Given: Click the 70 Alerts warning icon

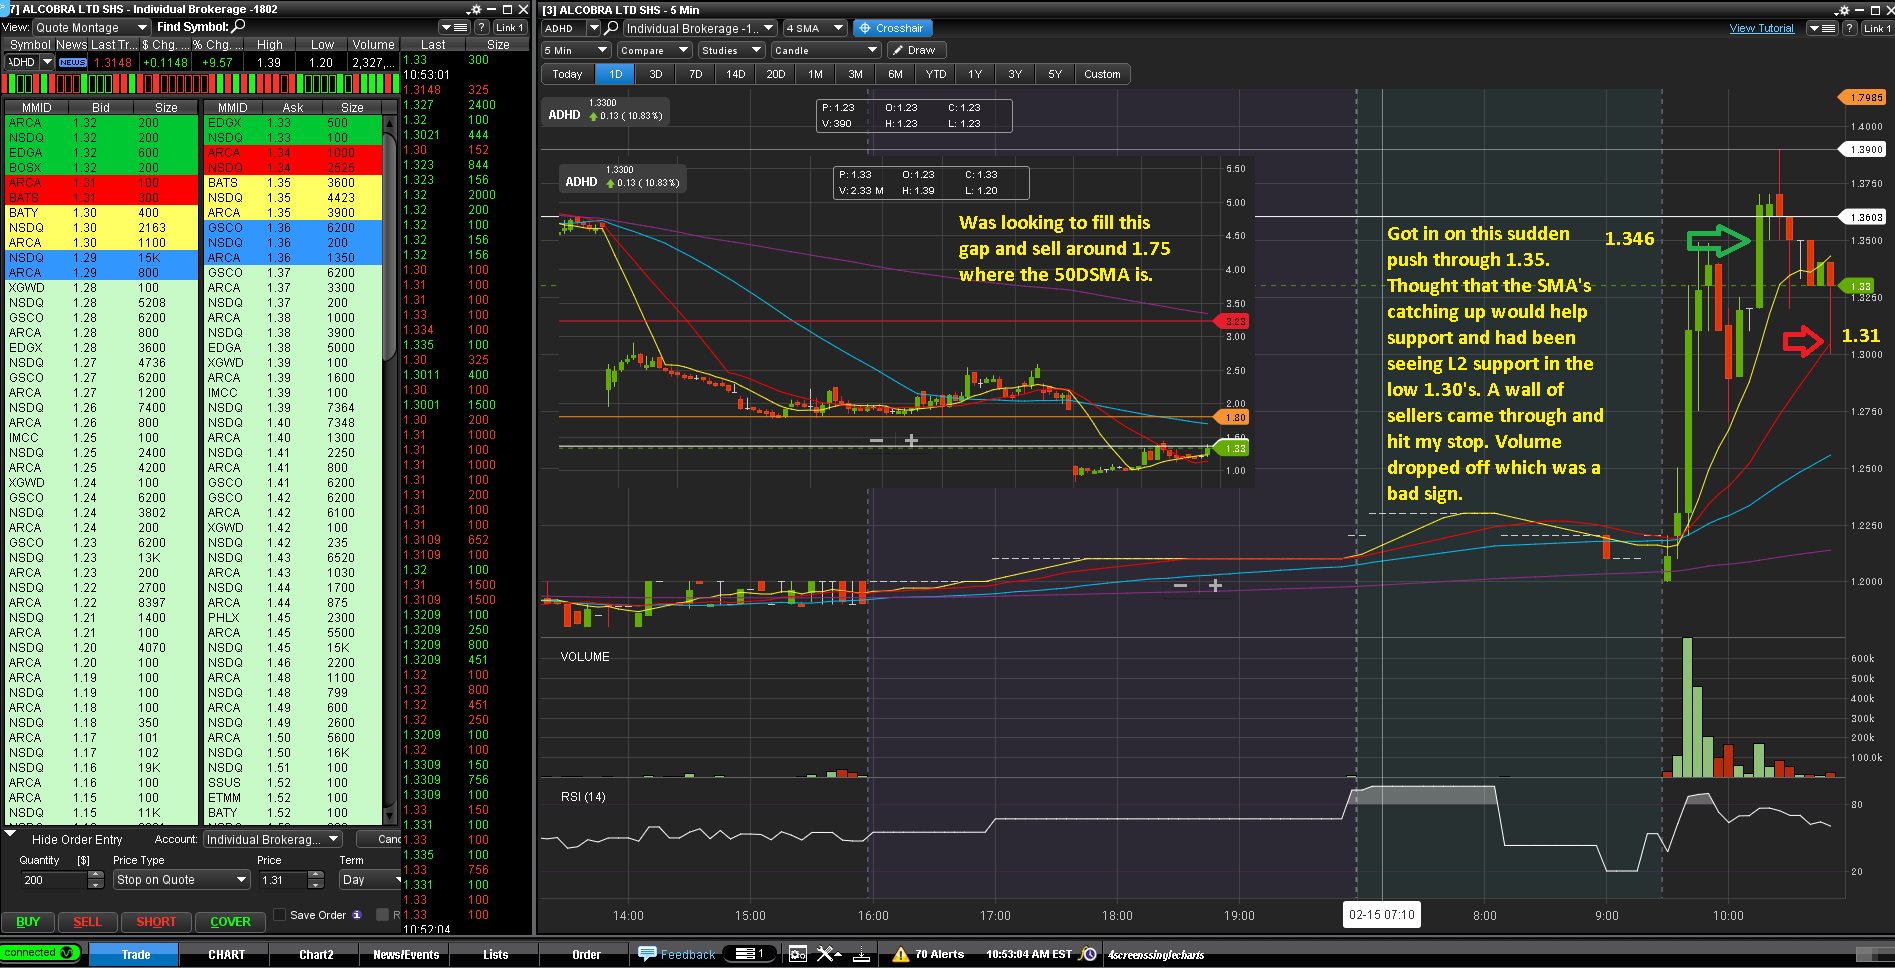Looking at the screenshot, I should point(900,954).
